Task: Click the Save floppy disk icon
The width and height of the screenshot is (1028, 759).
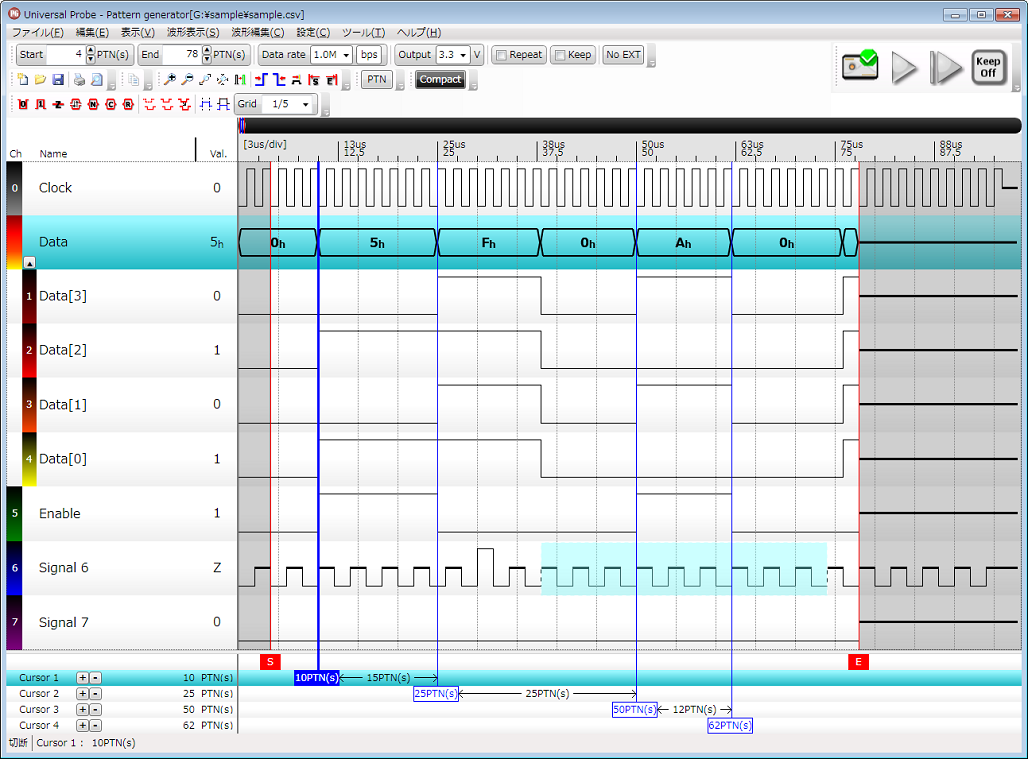Action: point(57,80)
